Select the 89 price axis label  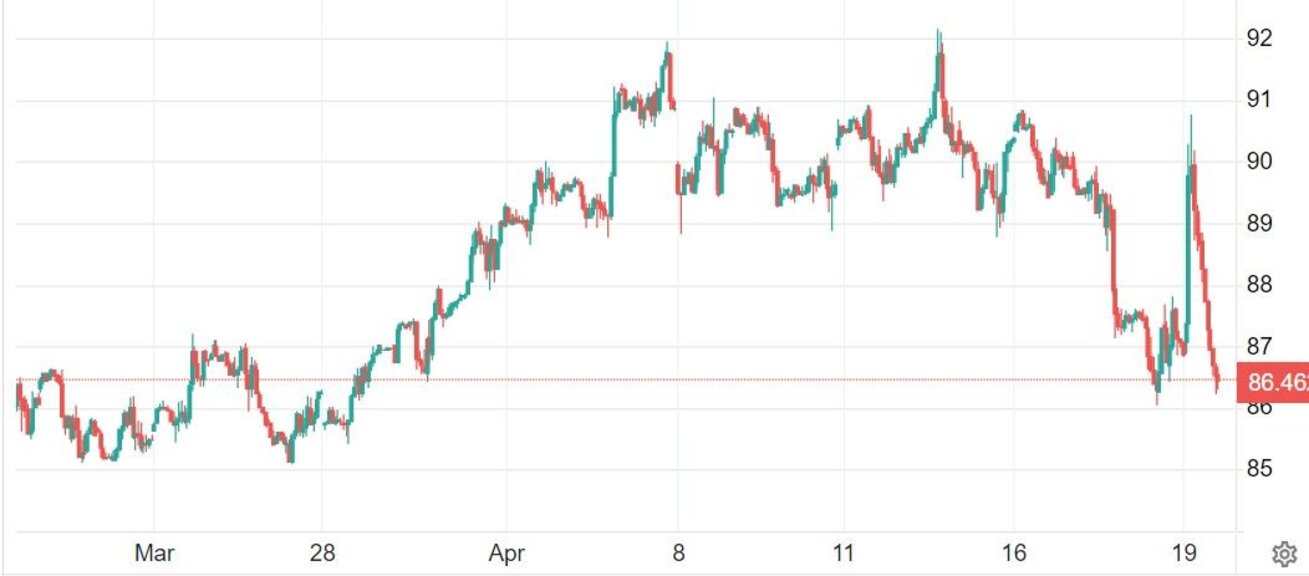pyautogui.click(x=1259, y=223)
